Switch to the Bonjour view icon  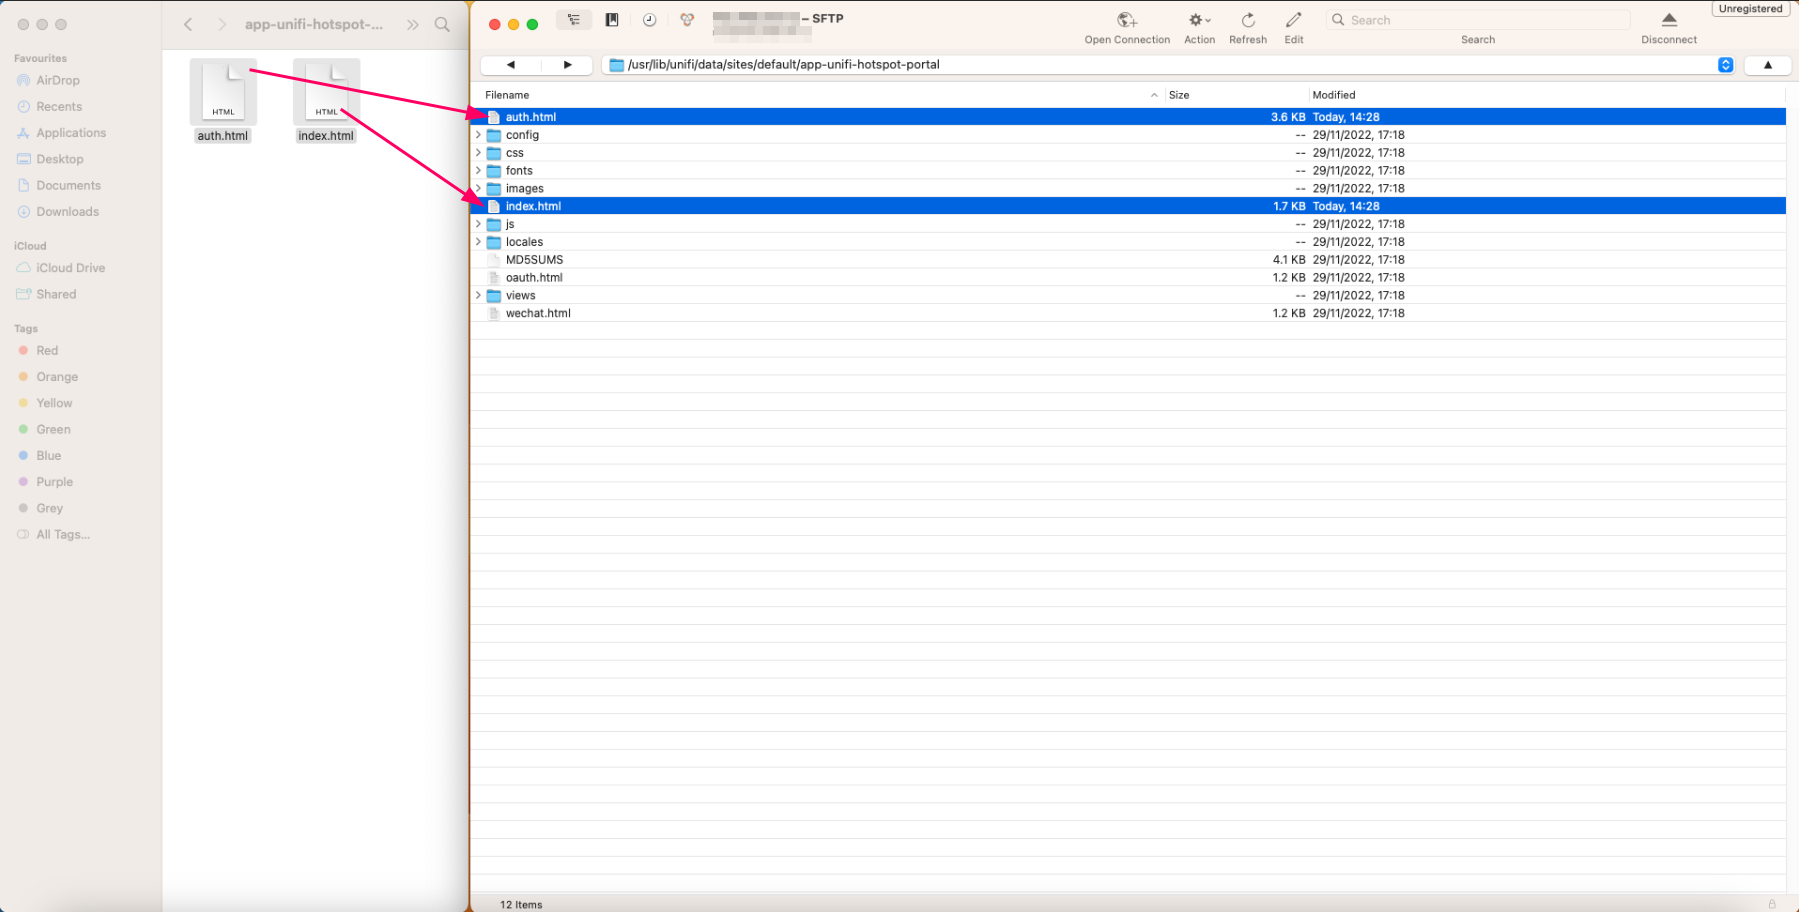pos(687,20)
